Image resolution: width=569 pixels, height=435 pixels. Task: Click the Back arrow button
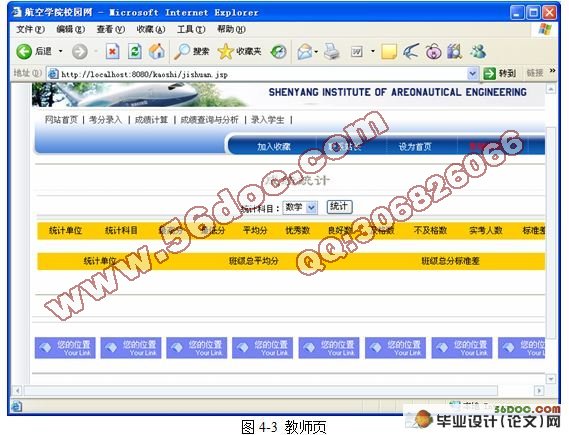point(24,52)
